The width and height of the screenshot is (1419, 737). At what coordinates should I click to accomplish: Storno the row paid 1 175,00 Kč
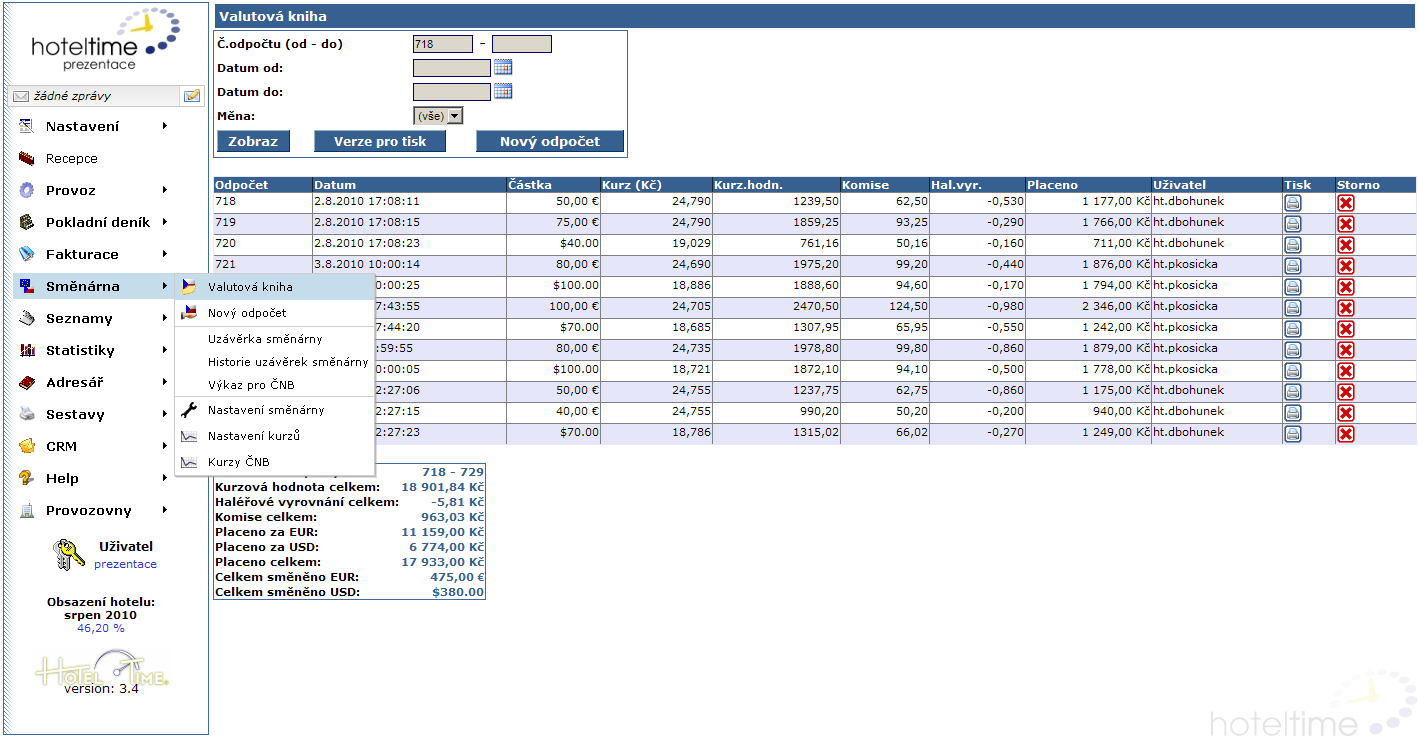click(1346, 392)
